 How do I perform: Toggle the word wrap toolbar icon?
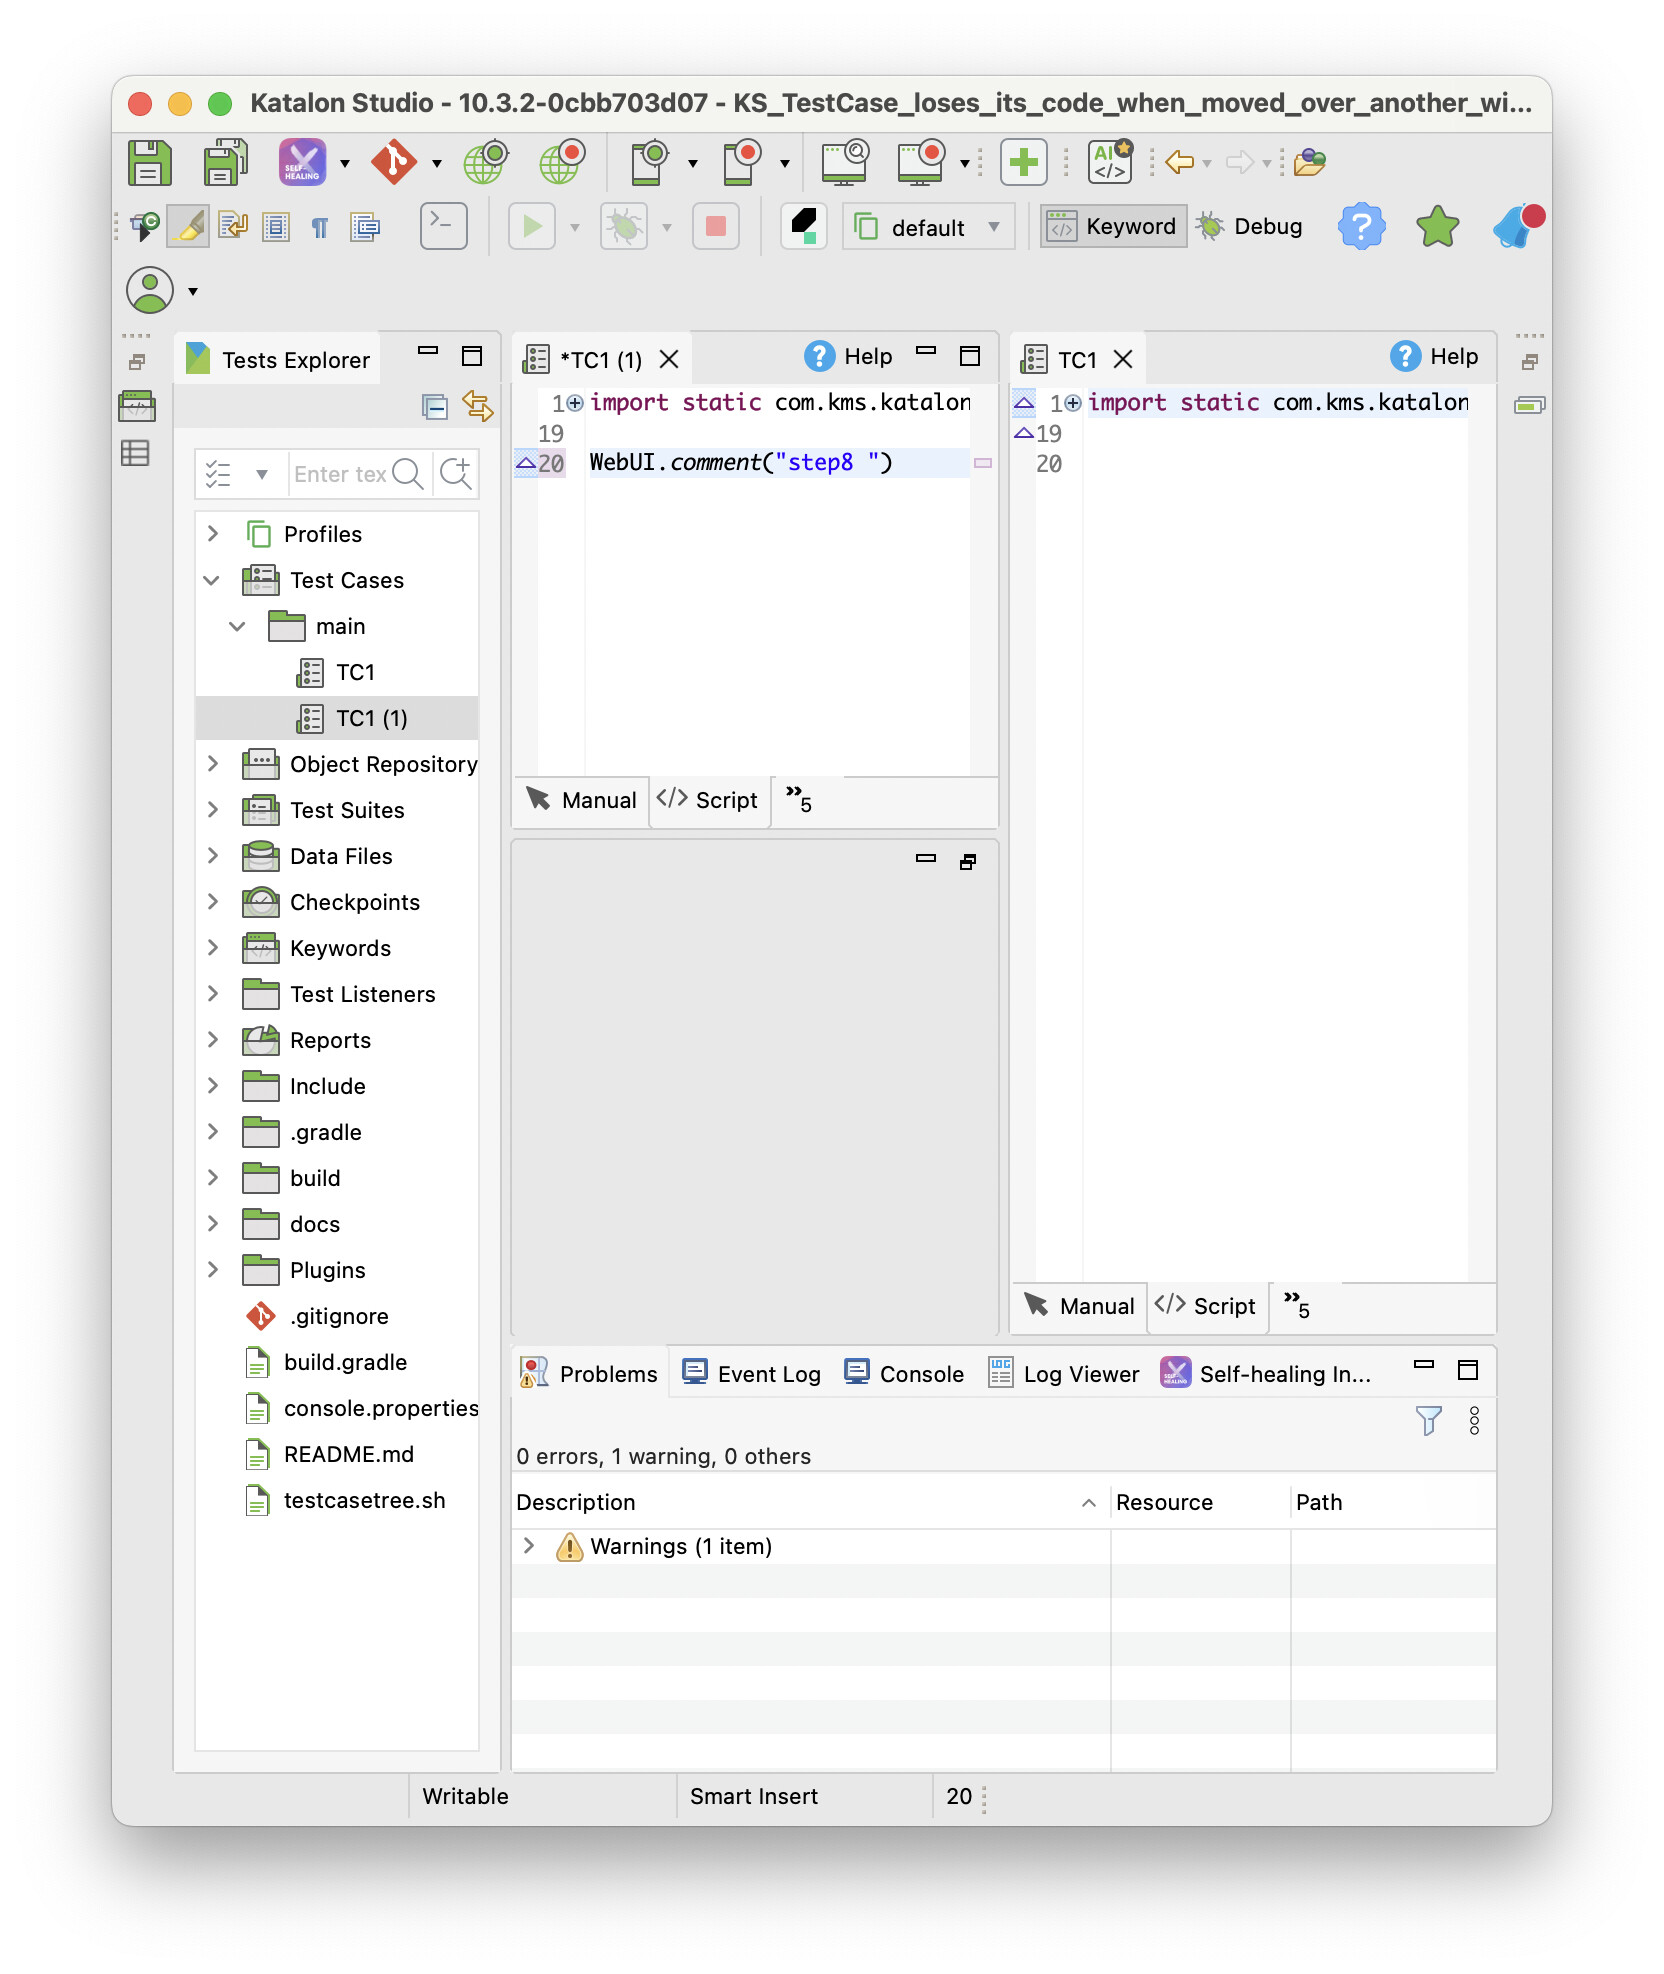233,227
